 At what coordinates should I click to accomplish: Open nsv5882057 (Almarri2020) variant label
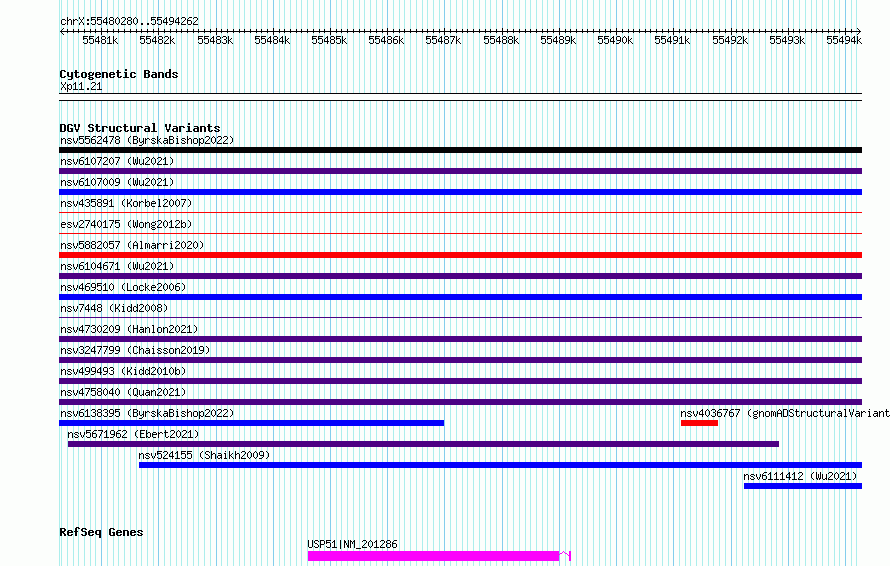click(x=132, y=245)
